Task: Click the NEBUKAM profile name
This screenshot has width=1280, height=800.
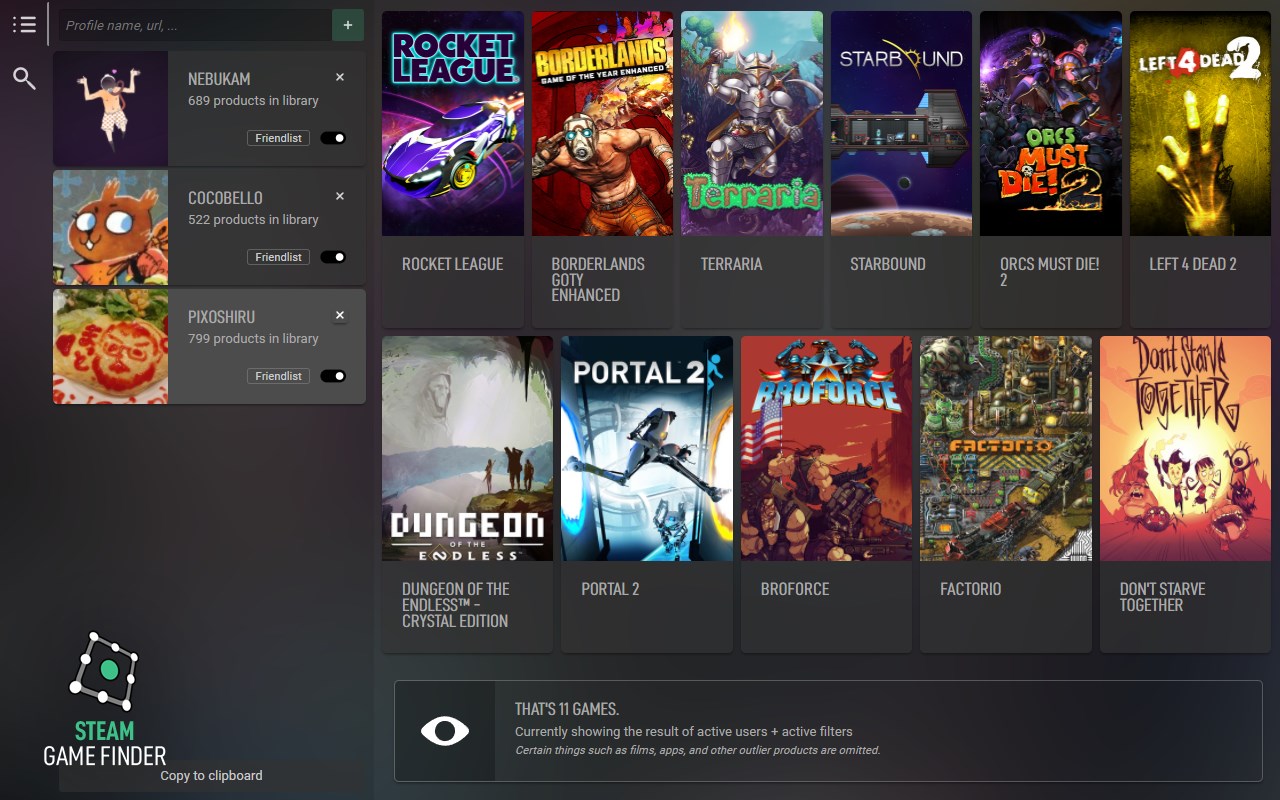Action: pyautogui.click(x=219, y=79)
